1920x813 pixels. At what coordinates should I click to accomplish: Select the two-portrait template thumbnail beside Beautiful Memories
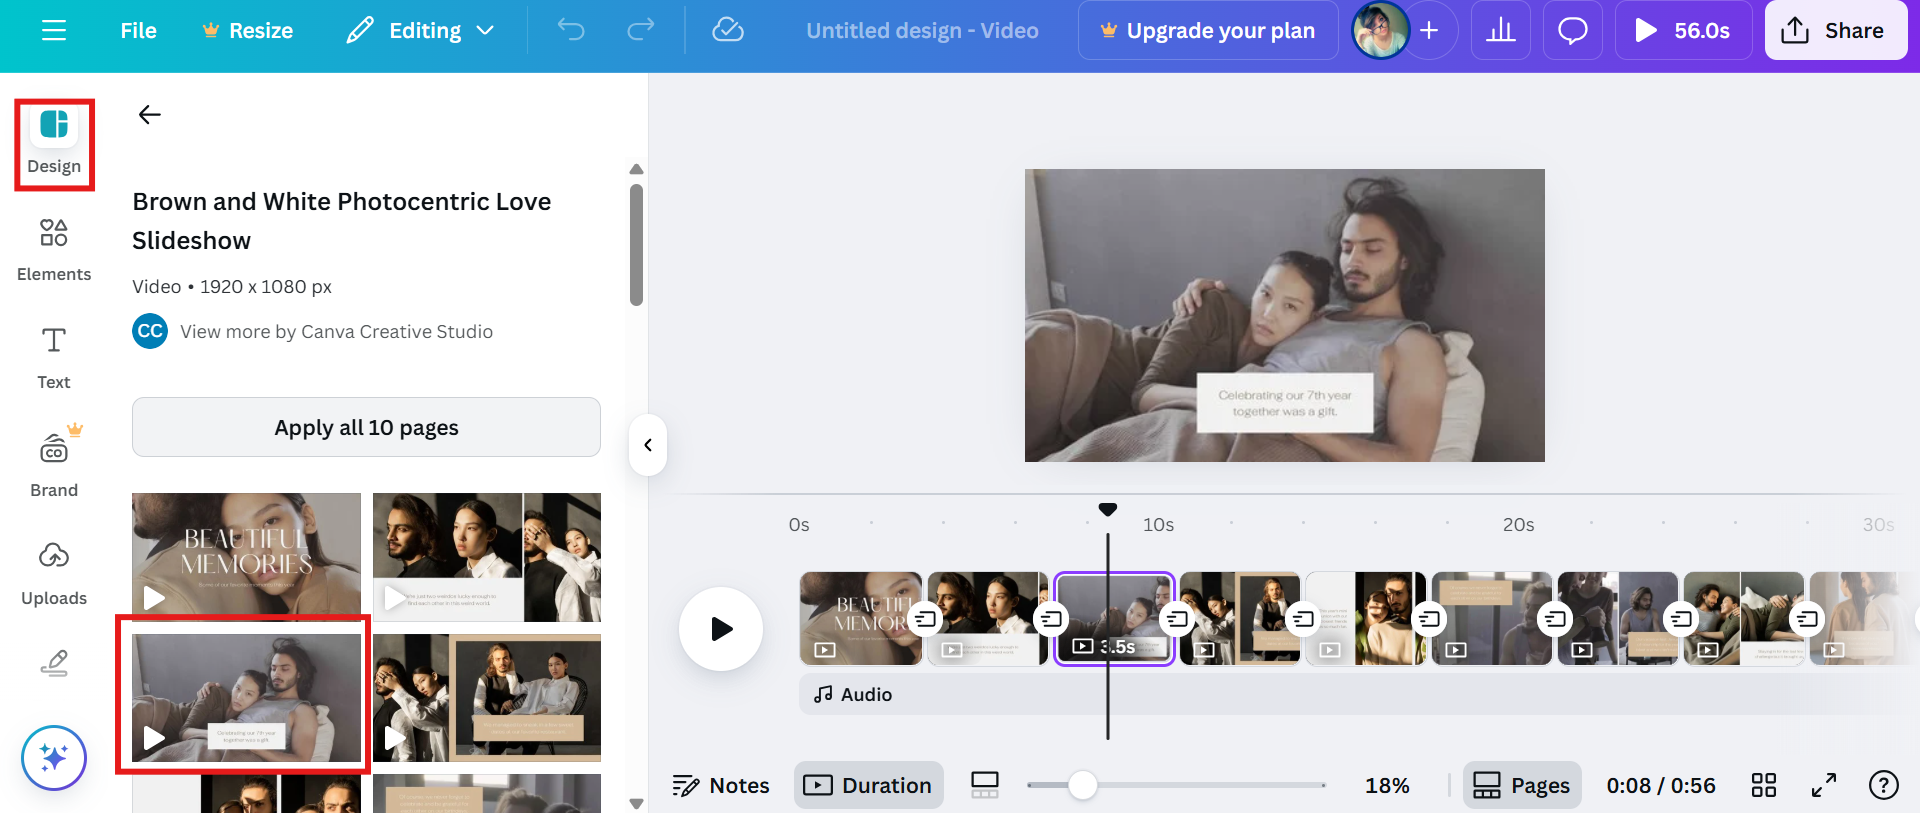point(487,557)
